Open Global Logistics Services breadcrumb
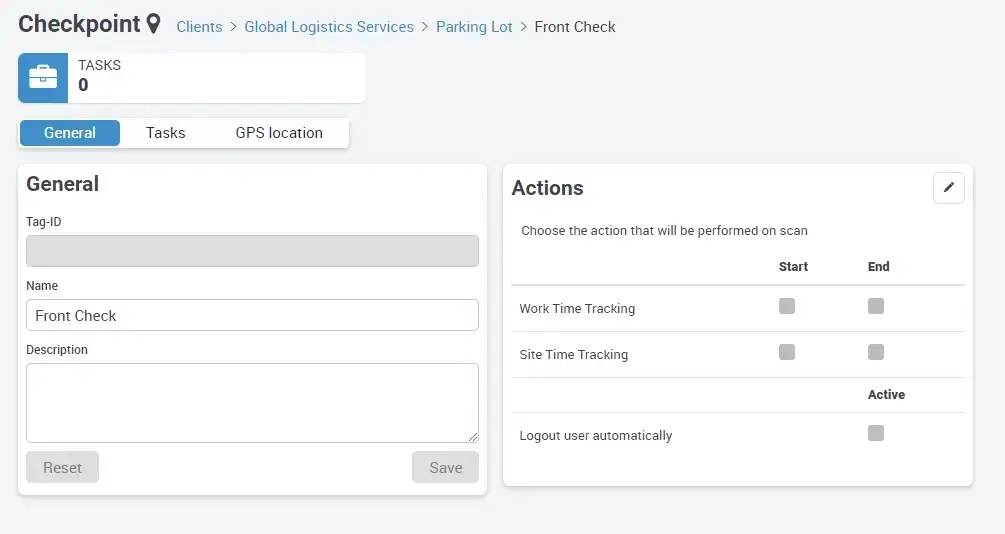 pyautogui.click(x=329, y=27)
